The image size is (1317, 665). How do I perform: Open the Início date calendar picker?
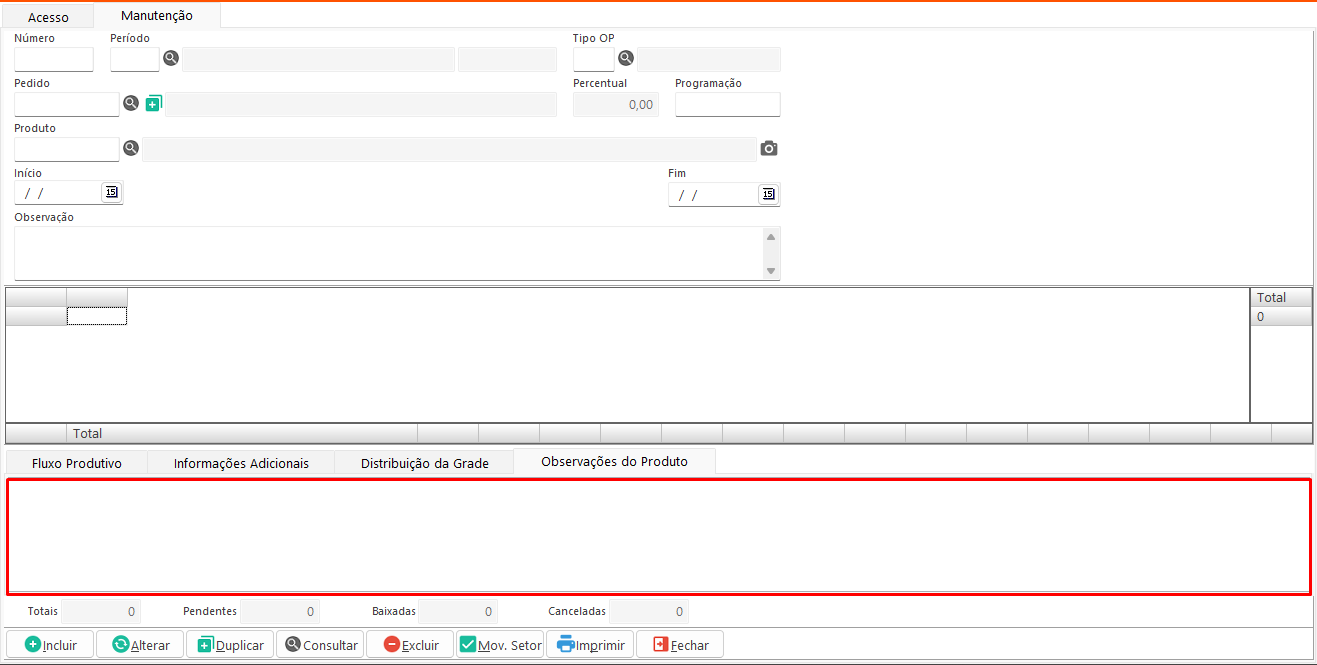coord(111,192)
